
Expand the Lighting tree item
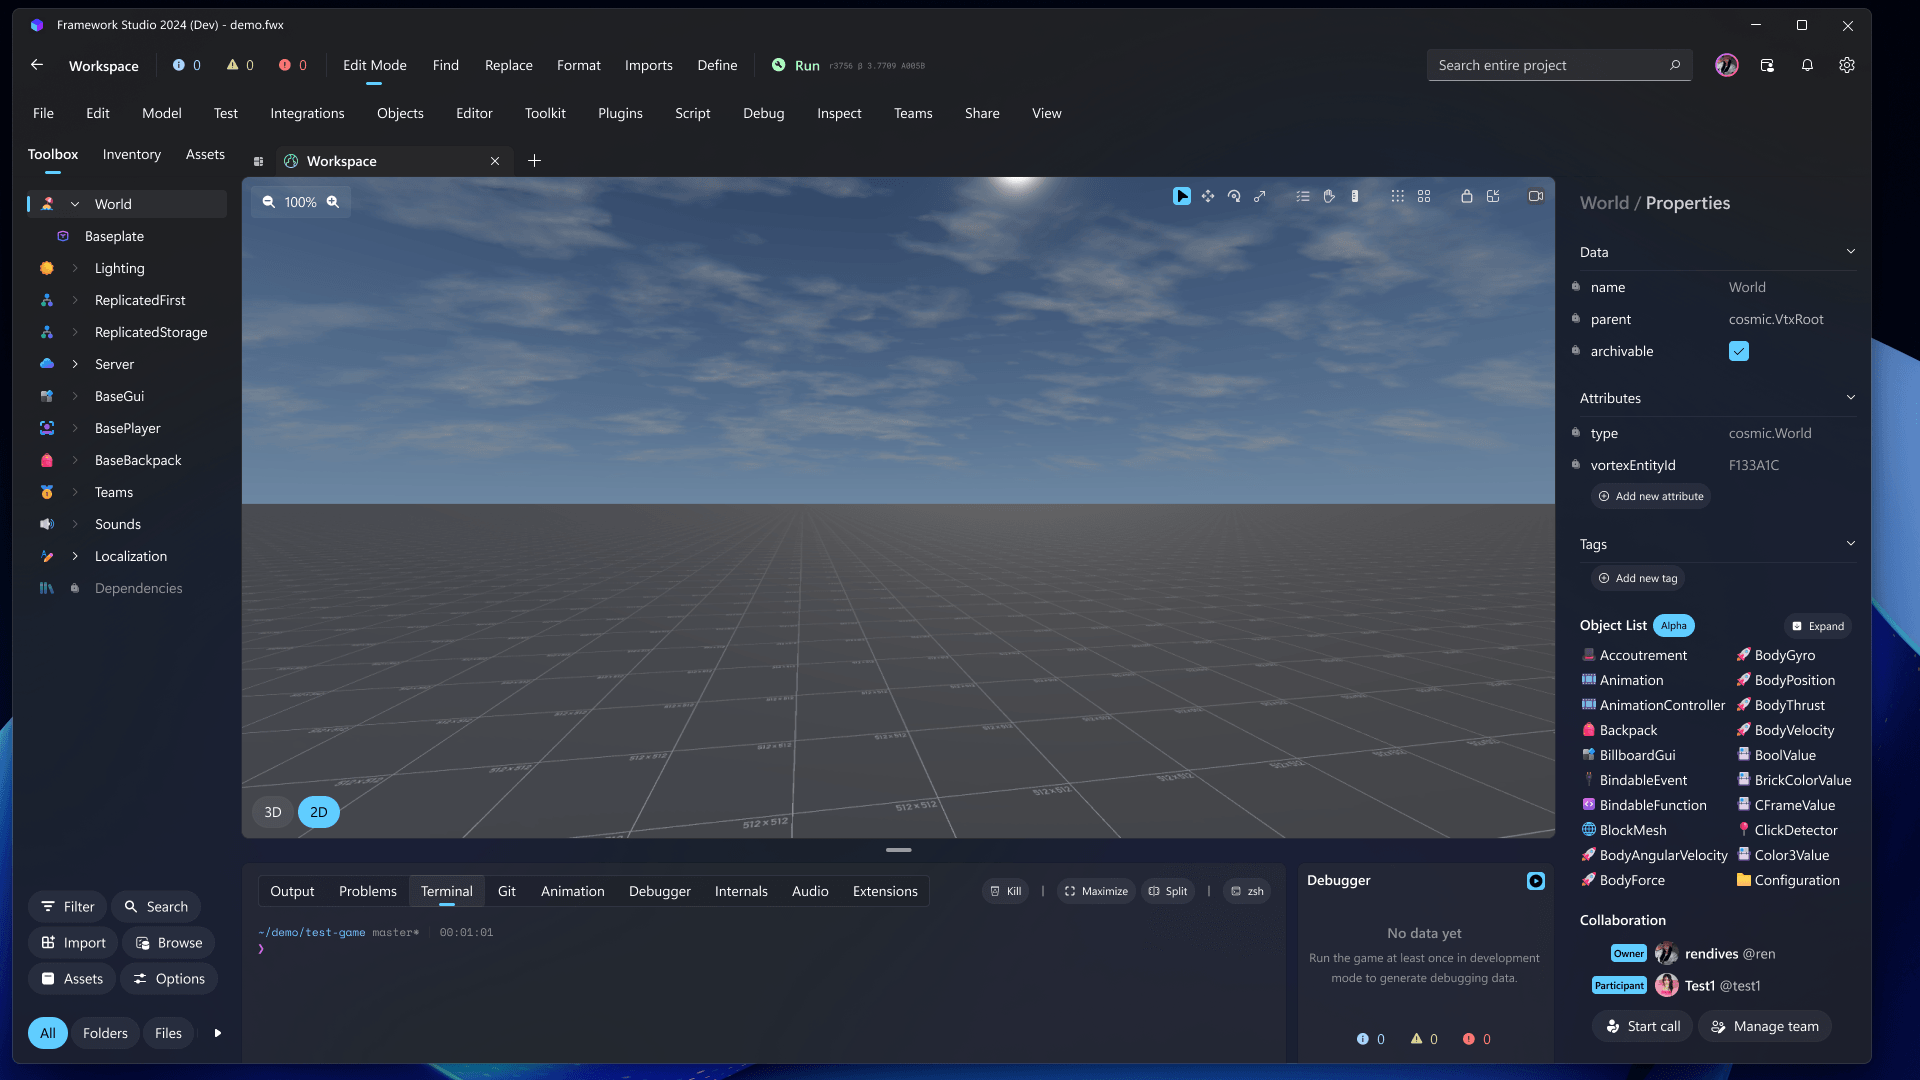click(75, 268)
